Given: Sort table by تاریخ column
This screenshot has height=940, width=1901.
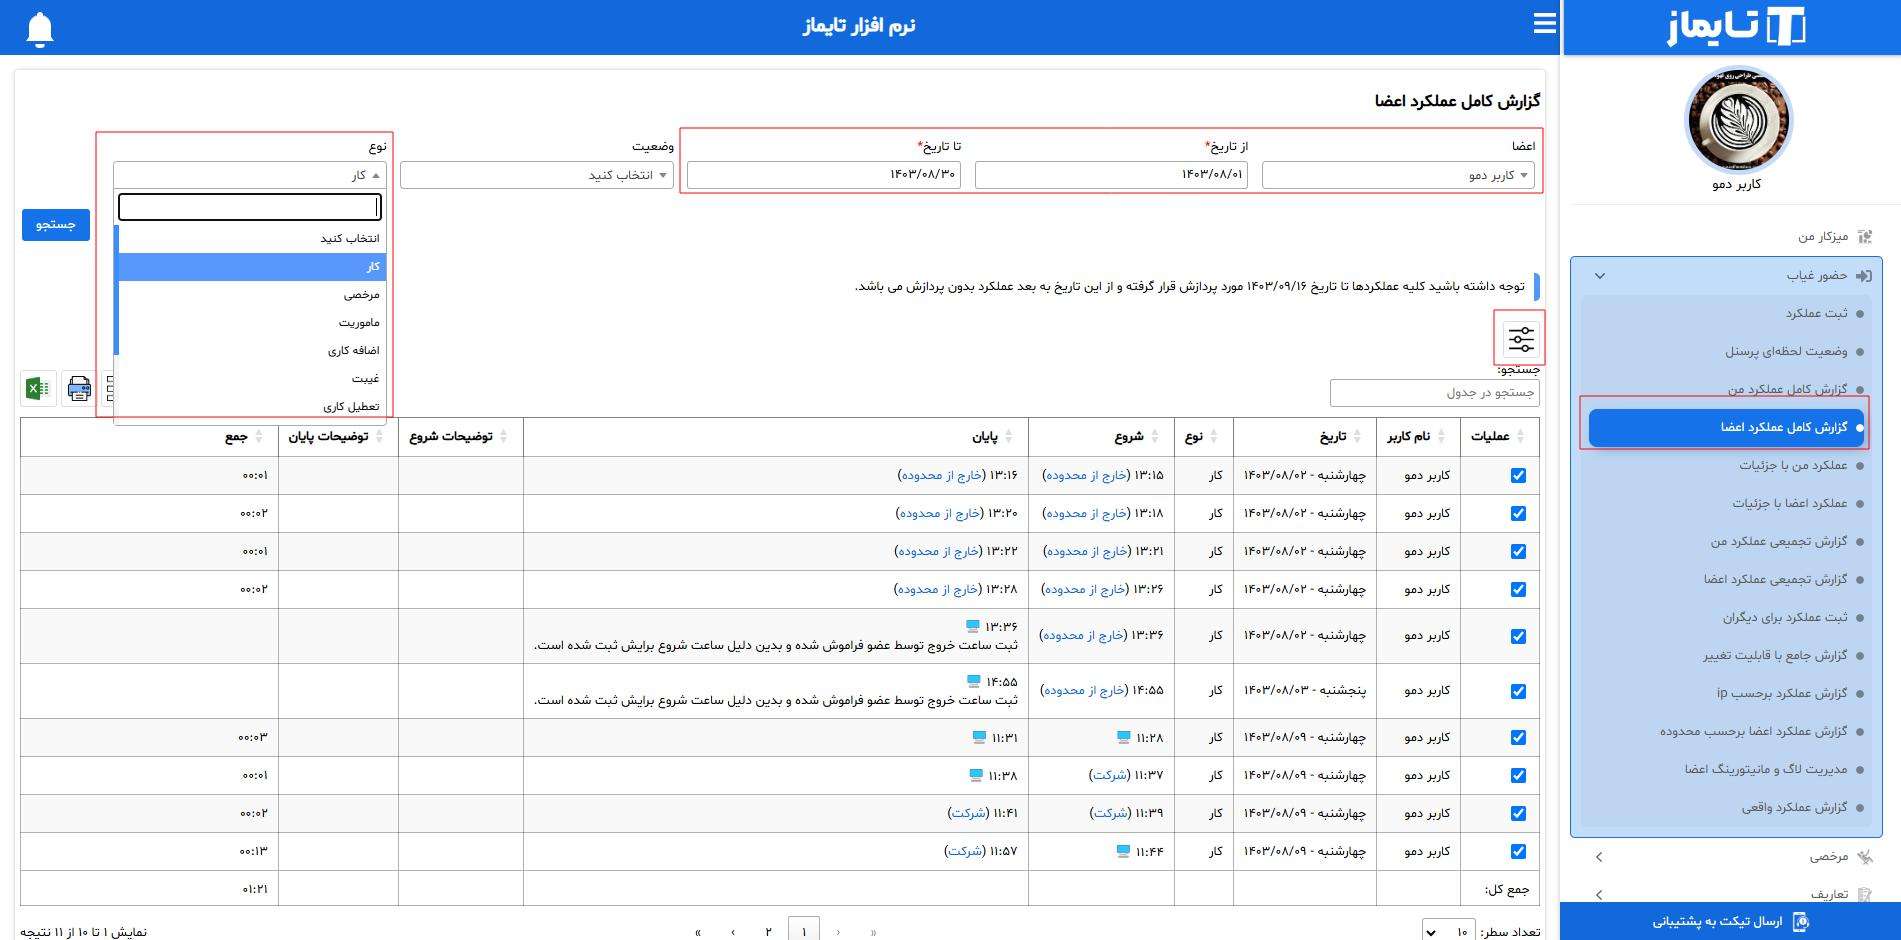Looking at the screenshot, I should tap(1304, 437).
